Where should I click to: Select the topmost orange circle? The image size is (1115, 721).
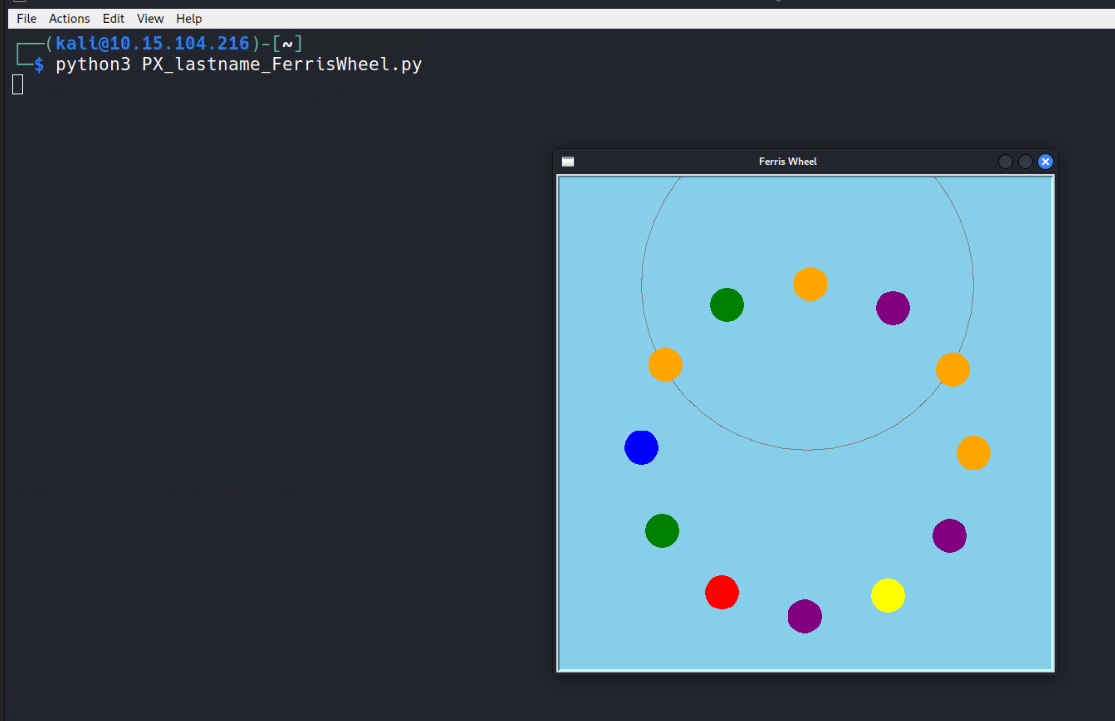click(x=810, y=284)
